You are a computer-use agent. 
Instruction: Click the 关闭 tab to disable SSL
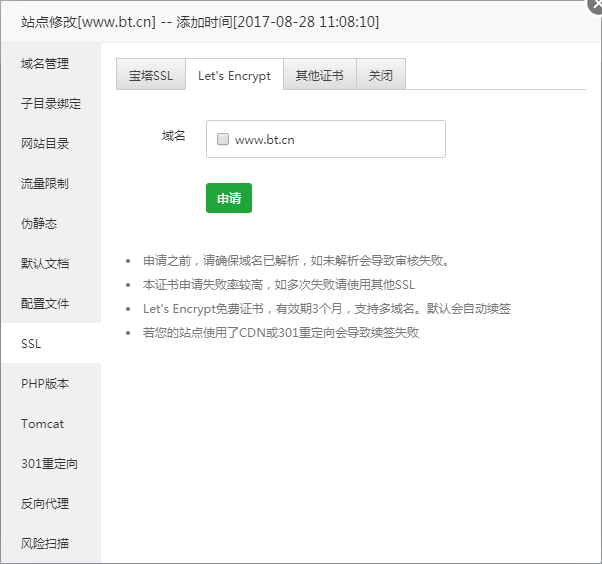pos(380,76)
